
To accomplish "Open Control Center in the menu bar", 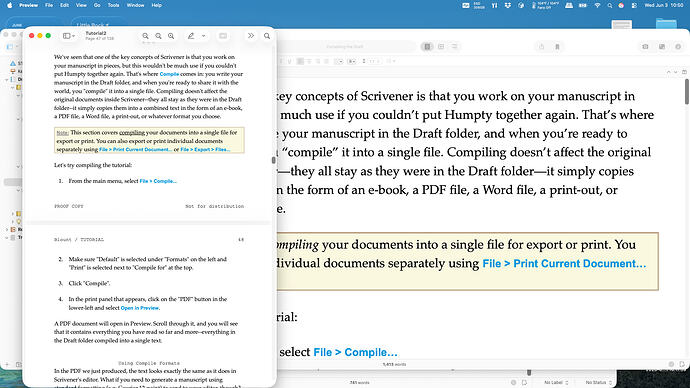I will click(634, 5).
